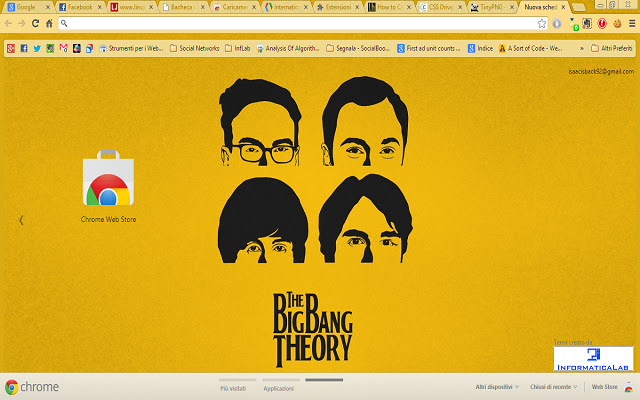Open the dark colorful bookmark icon beside Gmail
Image resolution: width=640 pixels, height=400 pixels.
click(76, 49)
